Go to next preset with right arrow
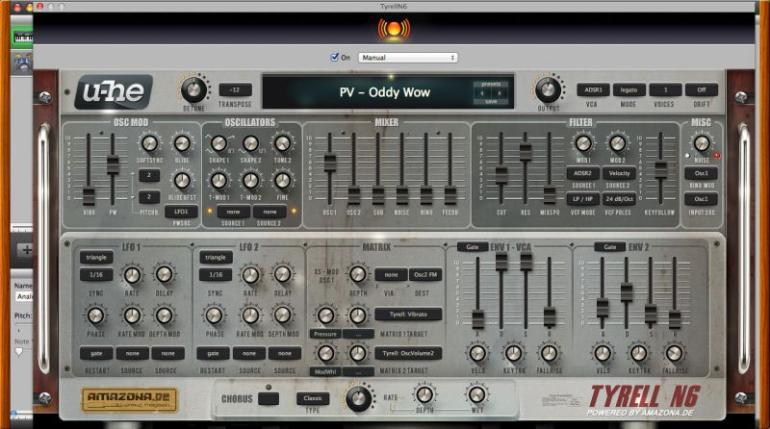This screenshot has width=770, height=429. click(499, 93)
